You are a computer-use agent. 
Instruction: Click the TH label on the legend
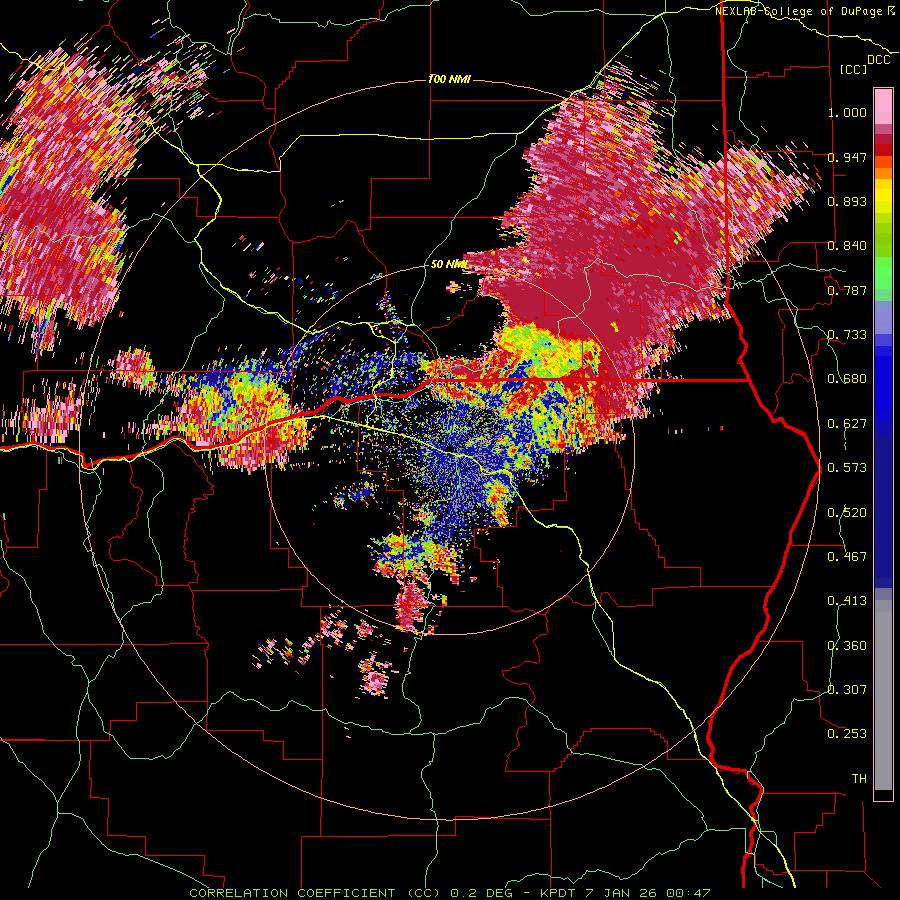(859, 779)
